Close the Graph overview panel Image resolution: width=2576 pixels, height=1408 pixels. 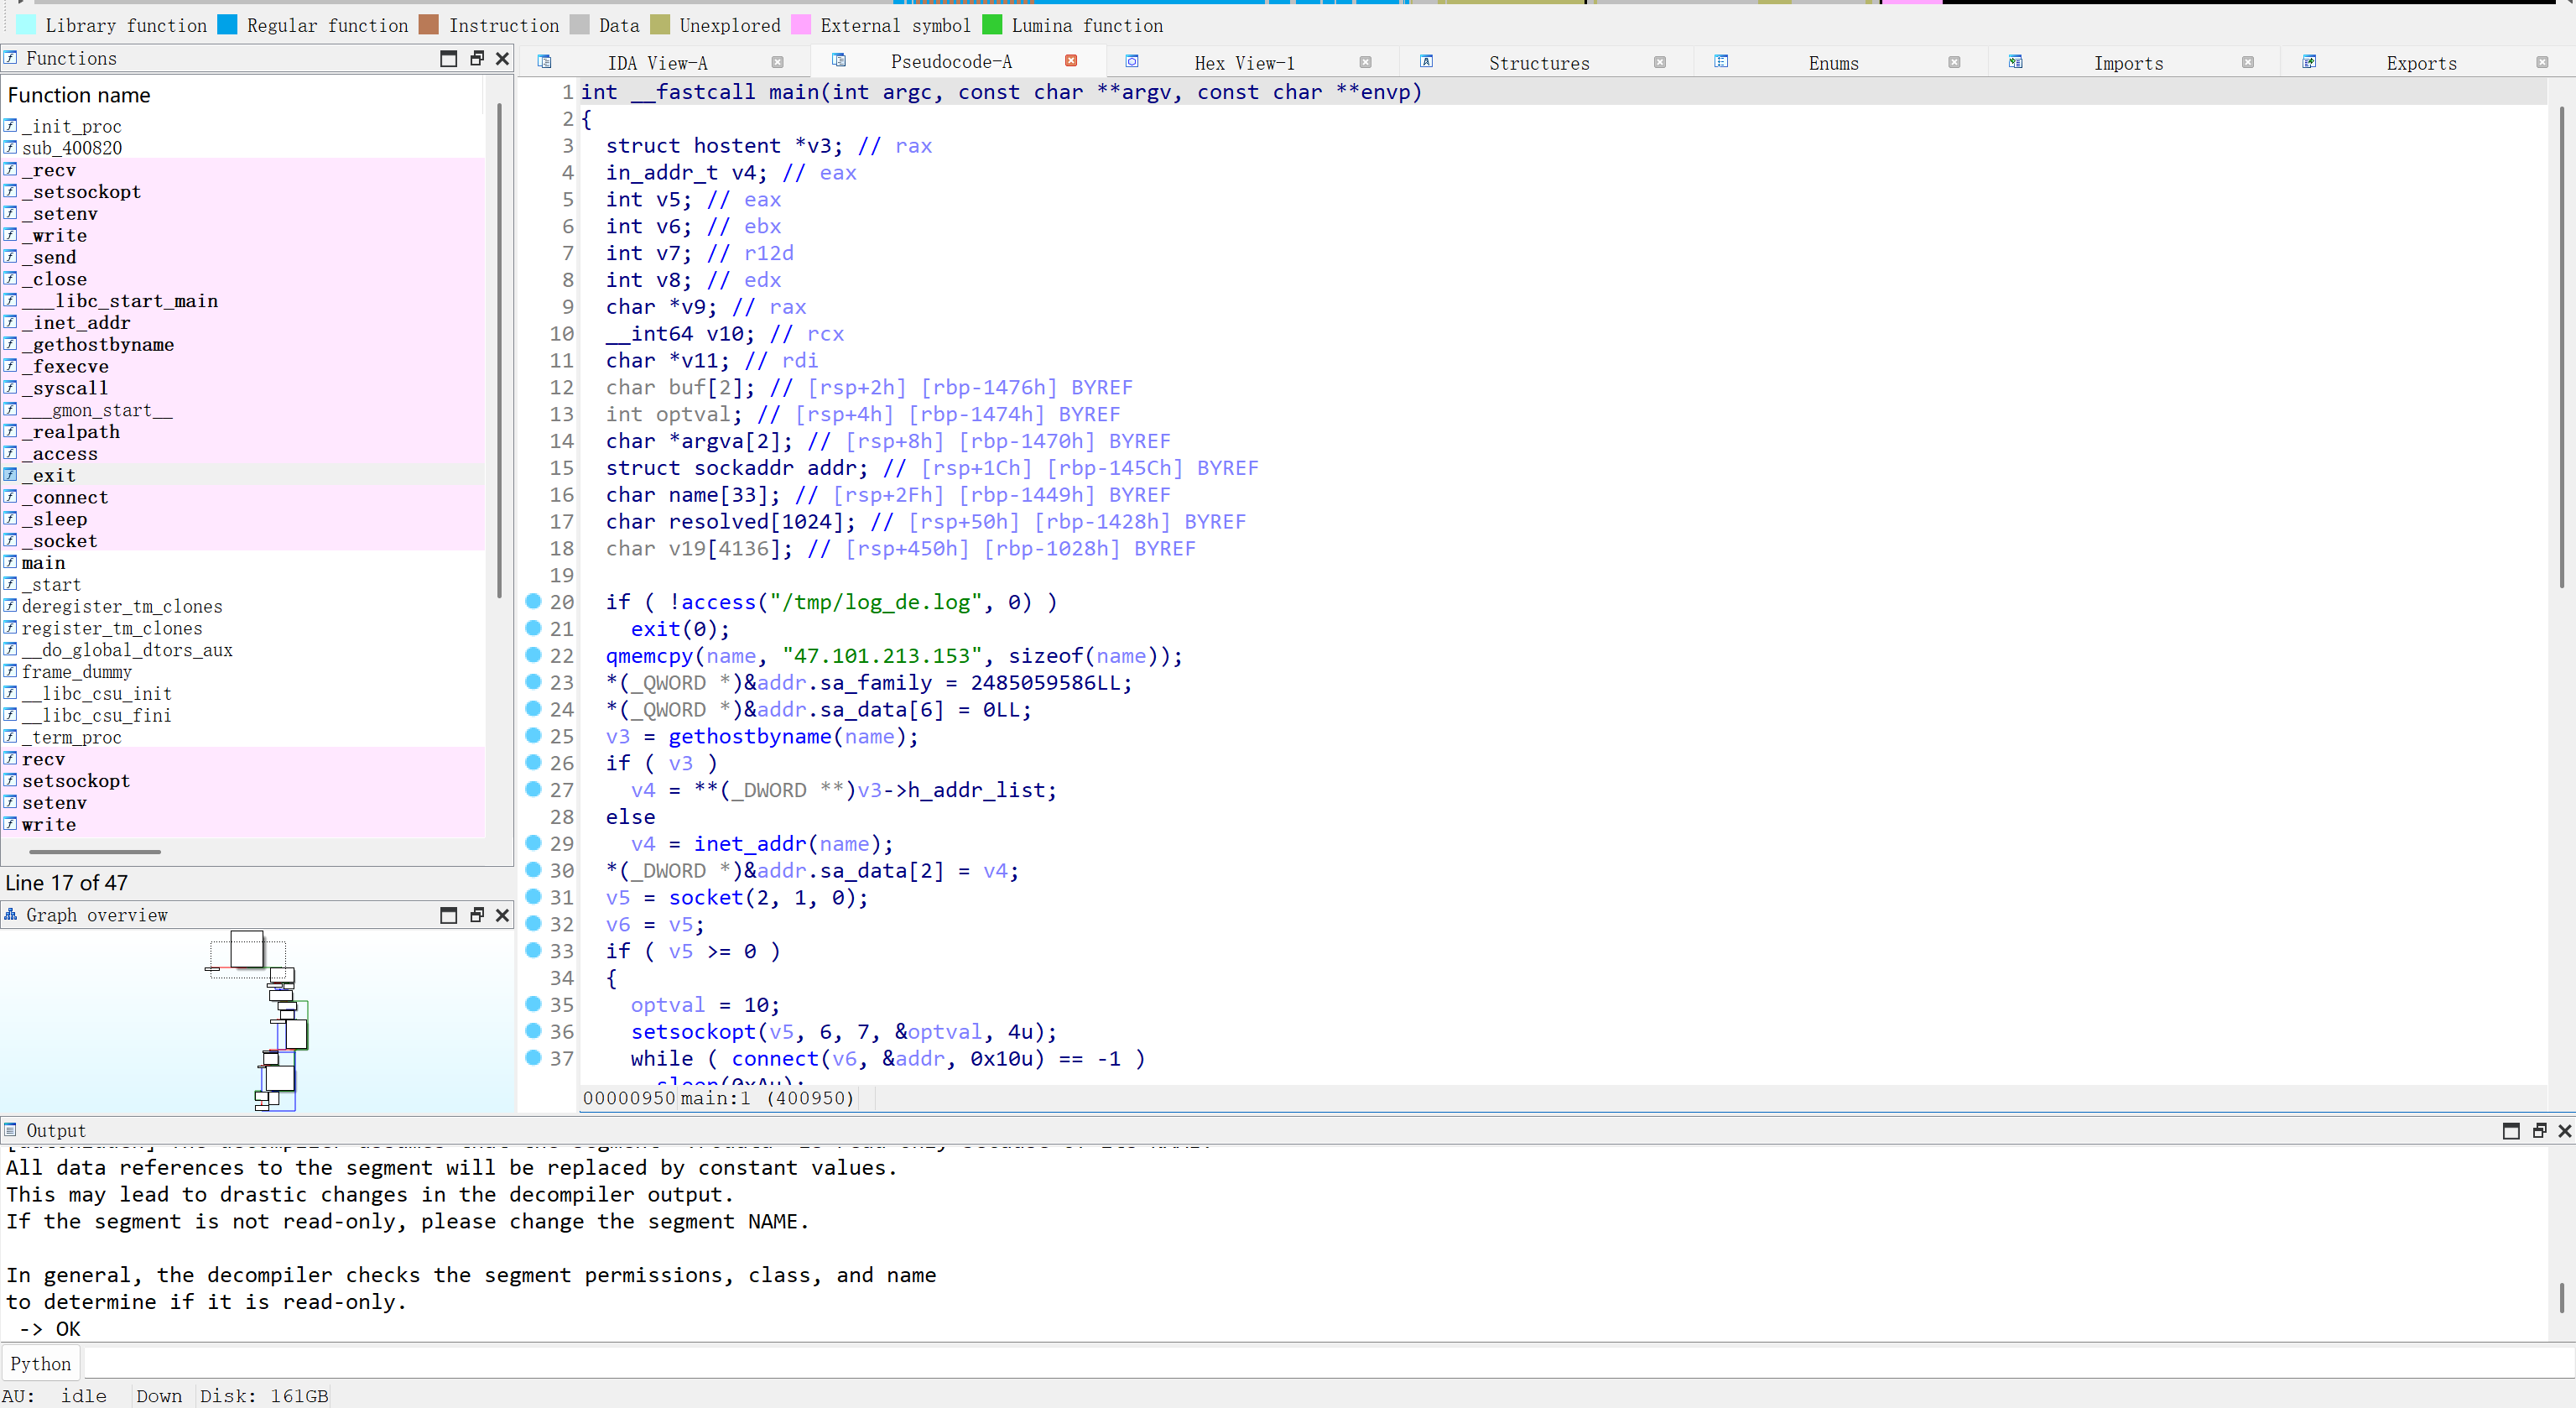tap(503, 915)
